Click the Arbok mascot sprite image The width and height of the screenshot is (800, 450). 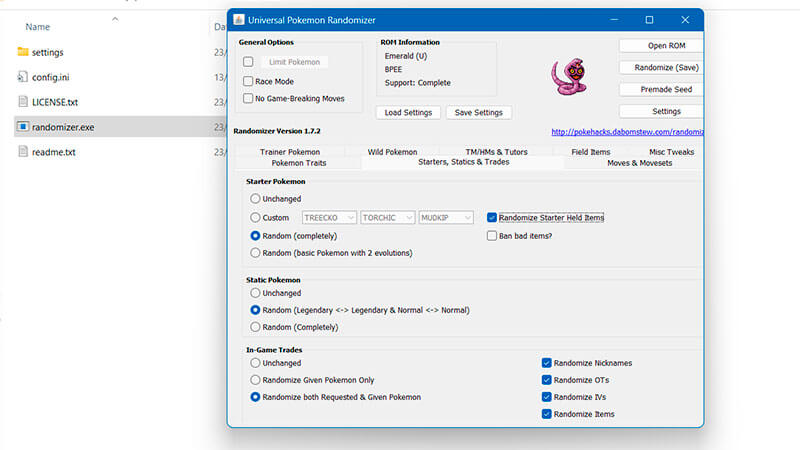[x=569, y=77]
